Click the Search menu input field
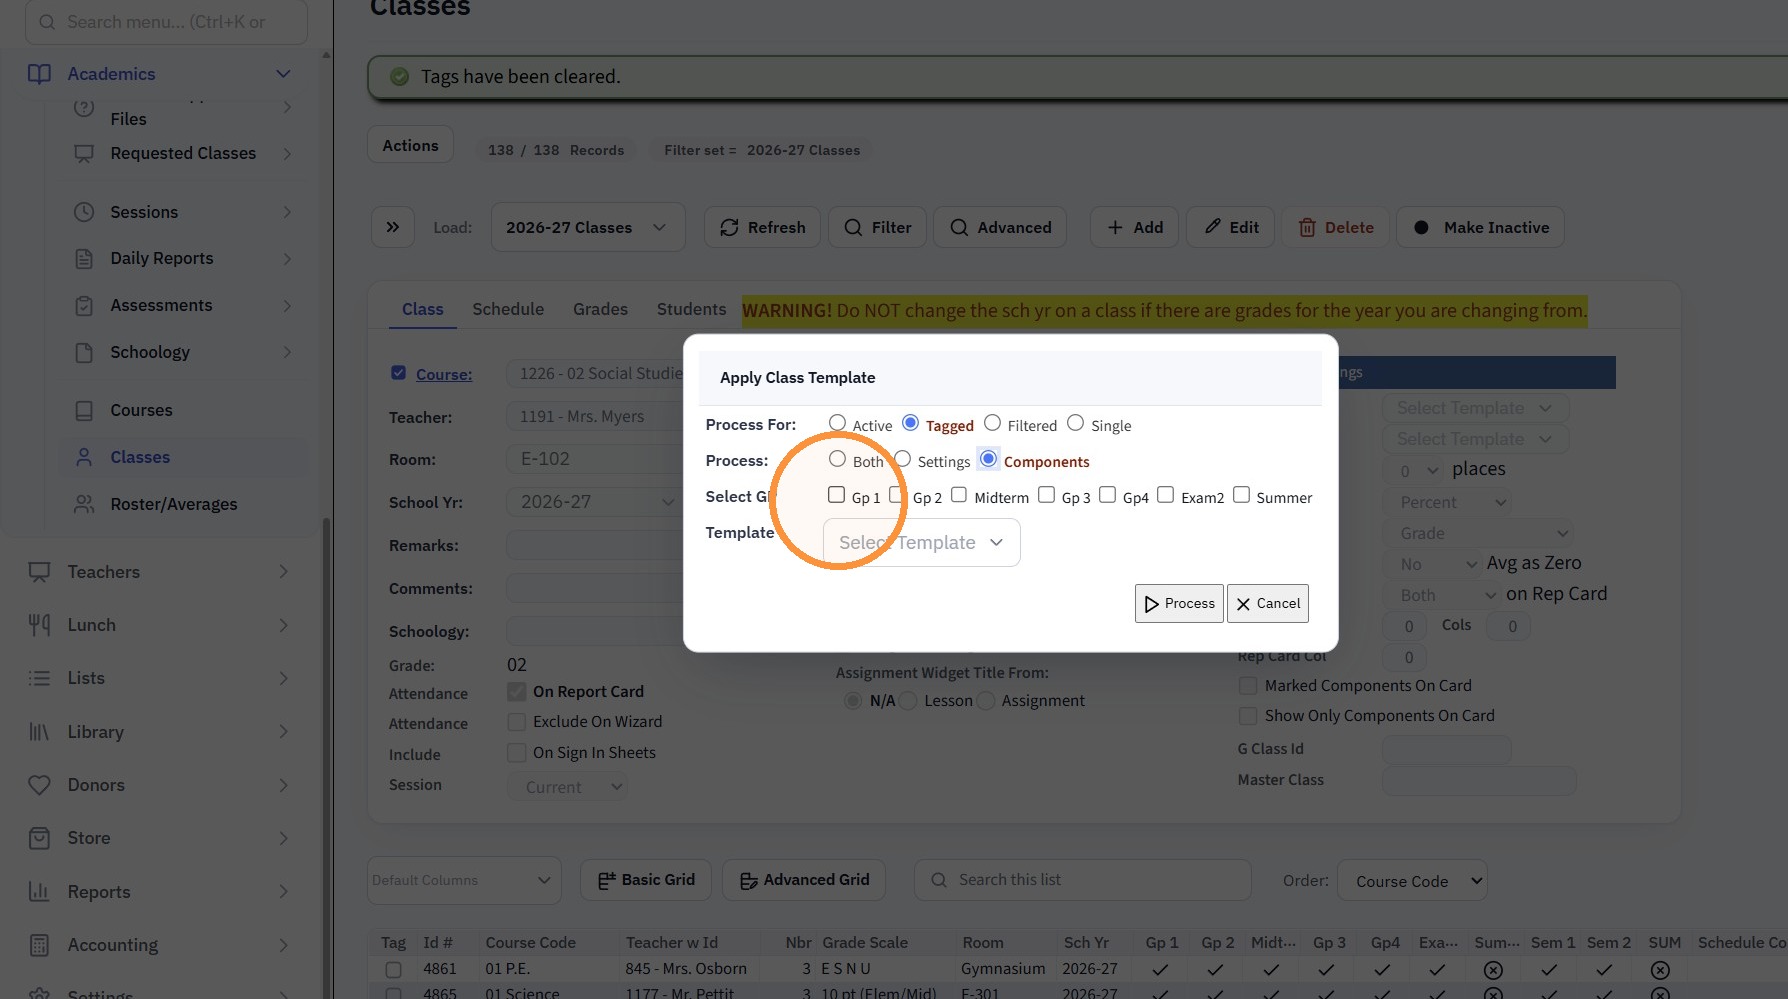The image size is (1788, 999). click(x=166, y=22)
